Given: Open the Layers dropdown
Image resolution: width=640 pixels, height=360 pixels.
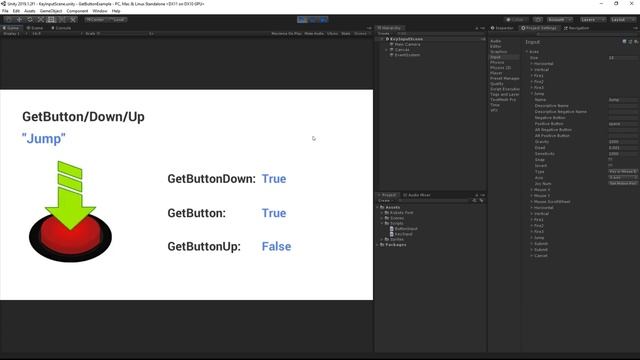Looking at the screenshot, I should tap(592, 20).
